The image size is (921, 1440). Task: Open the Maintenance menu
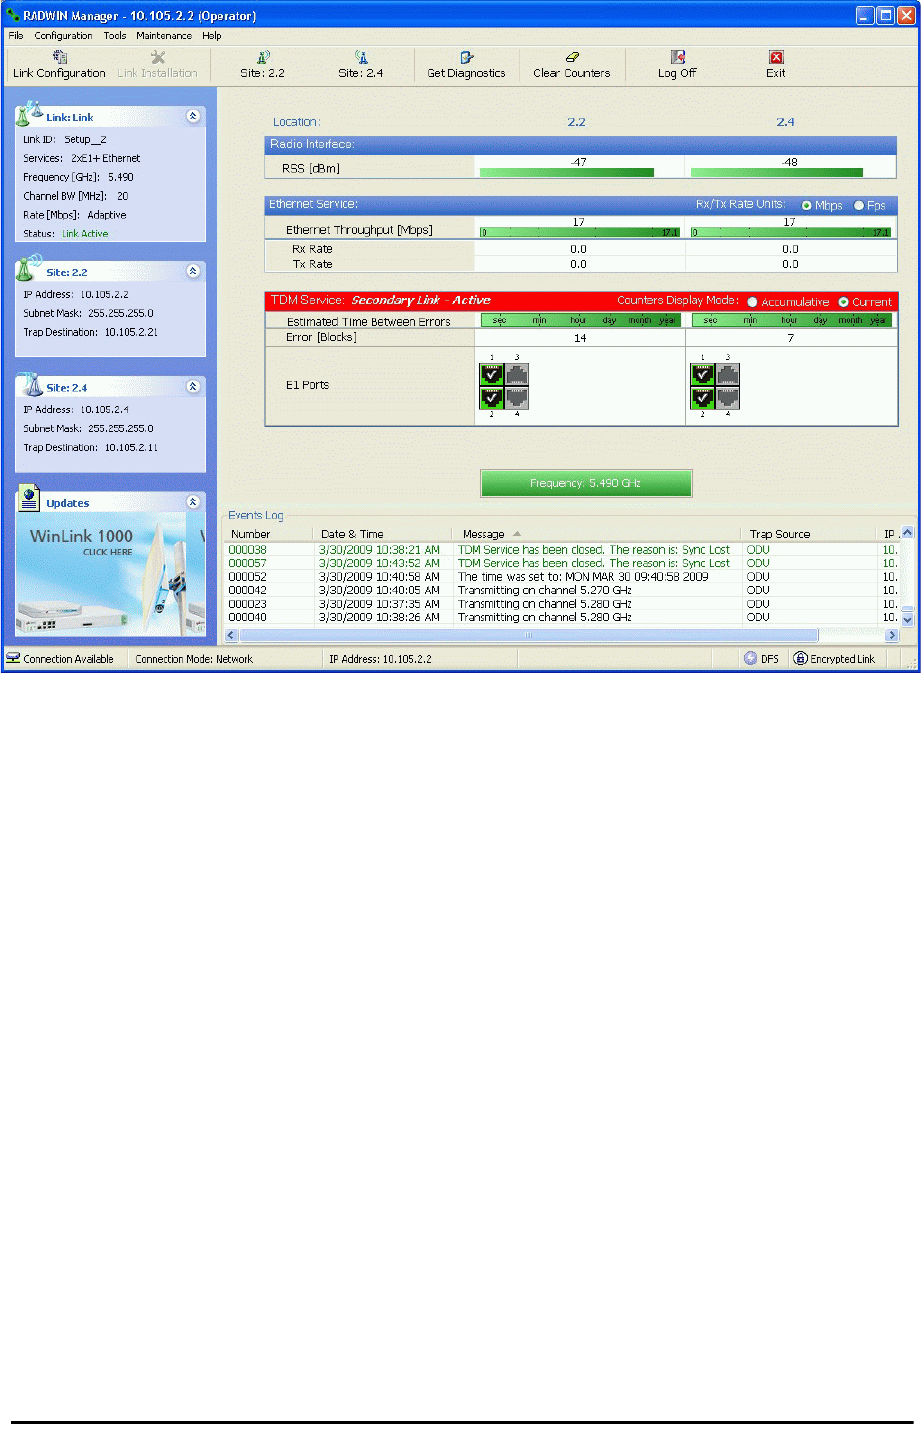(164, 35)
